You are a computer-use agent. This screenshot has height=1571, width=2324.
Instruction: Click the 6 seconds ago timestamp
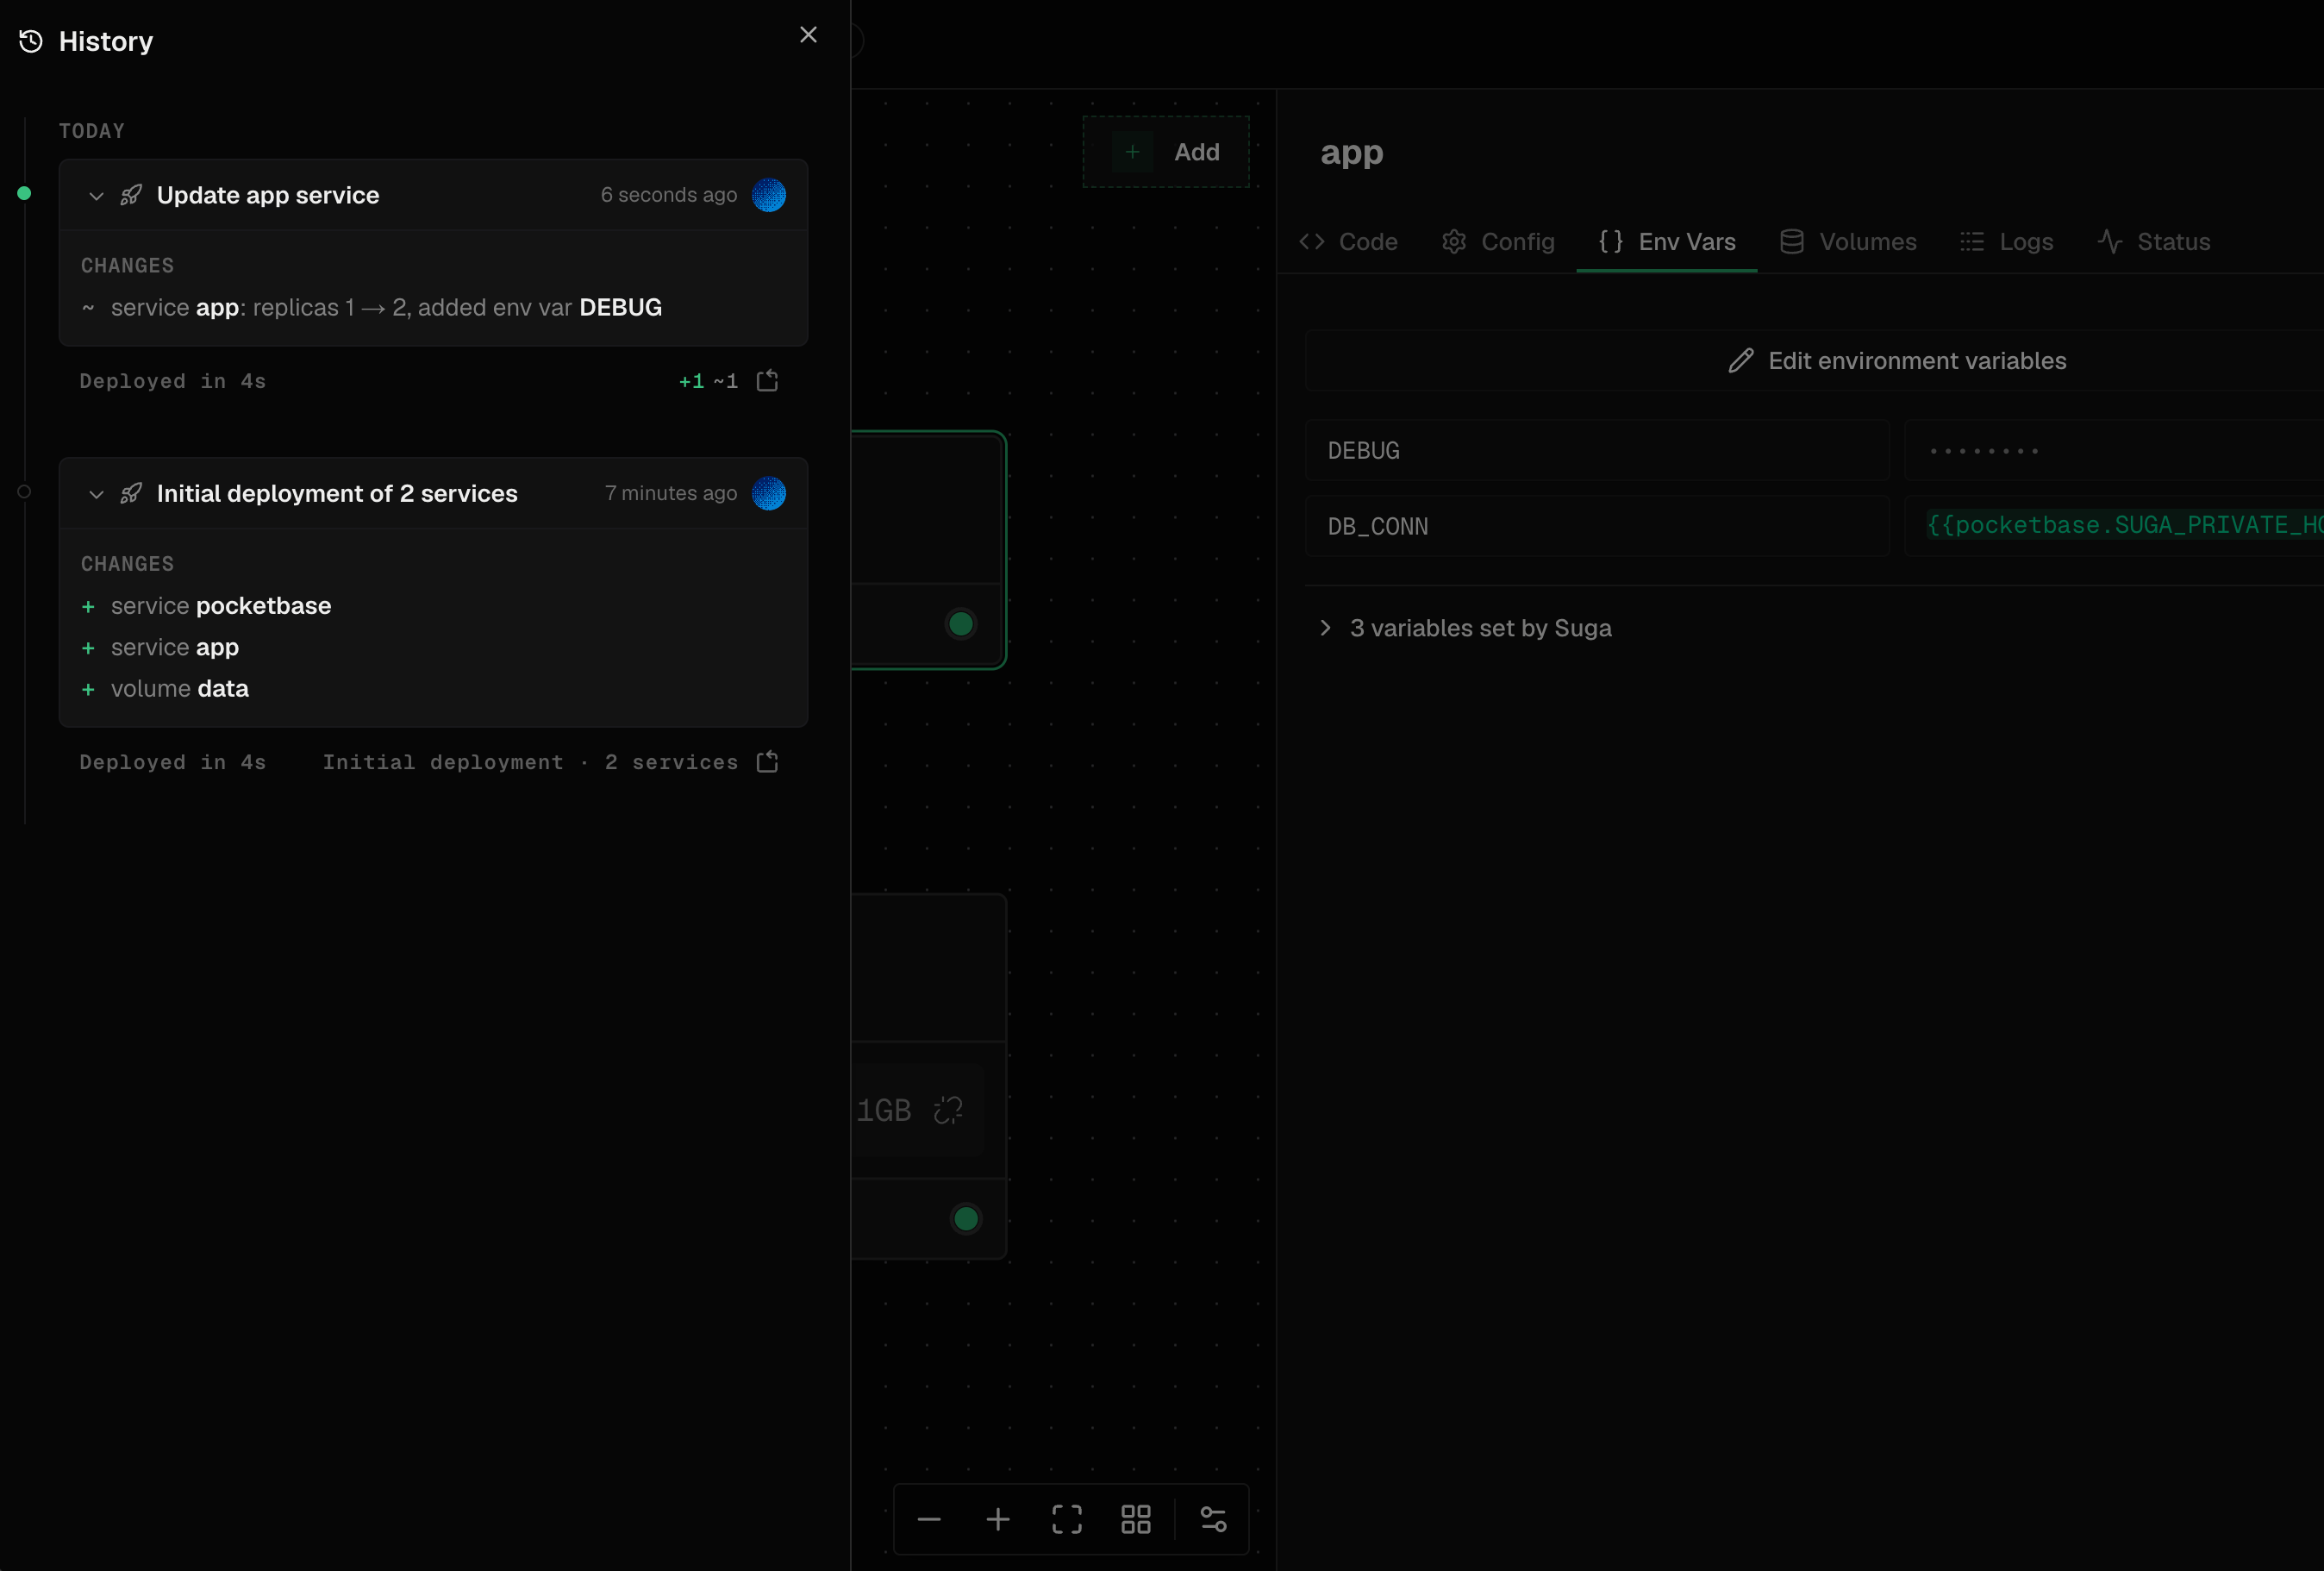(669, 195)
